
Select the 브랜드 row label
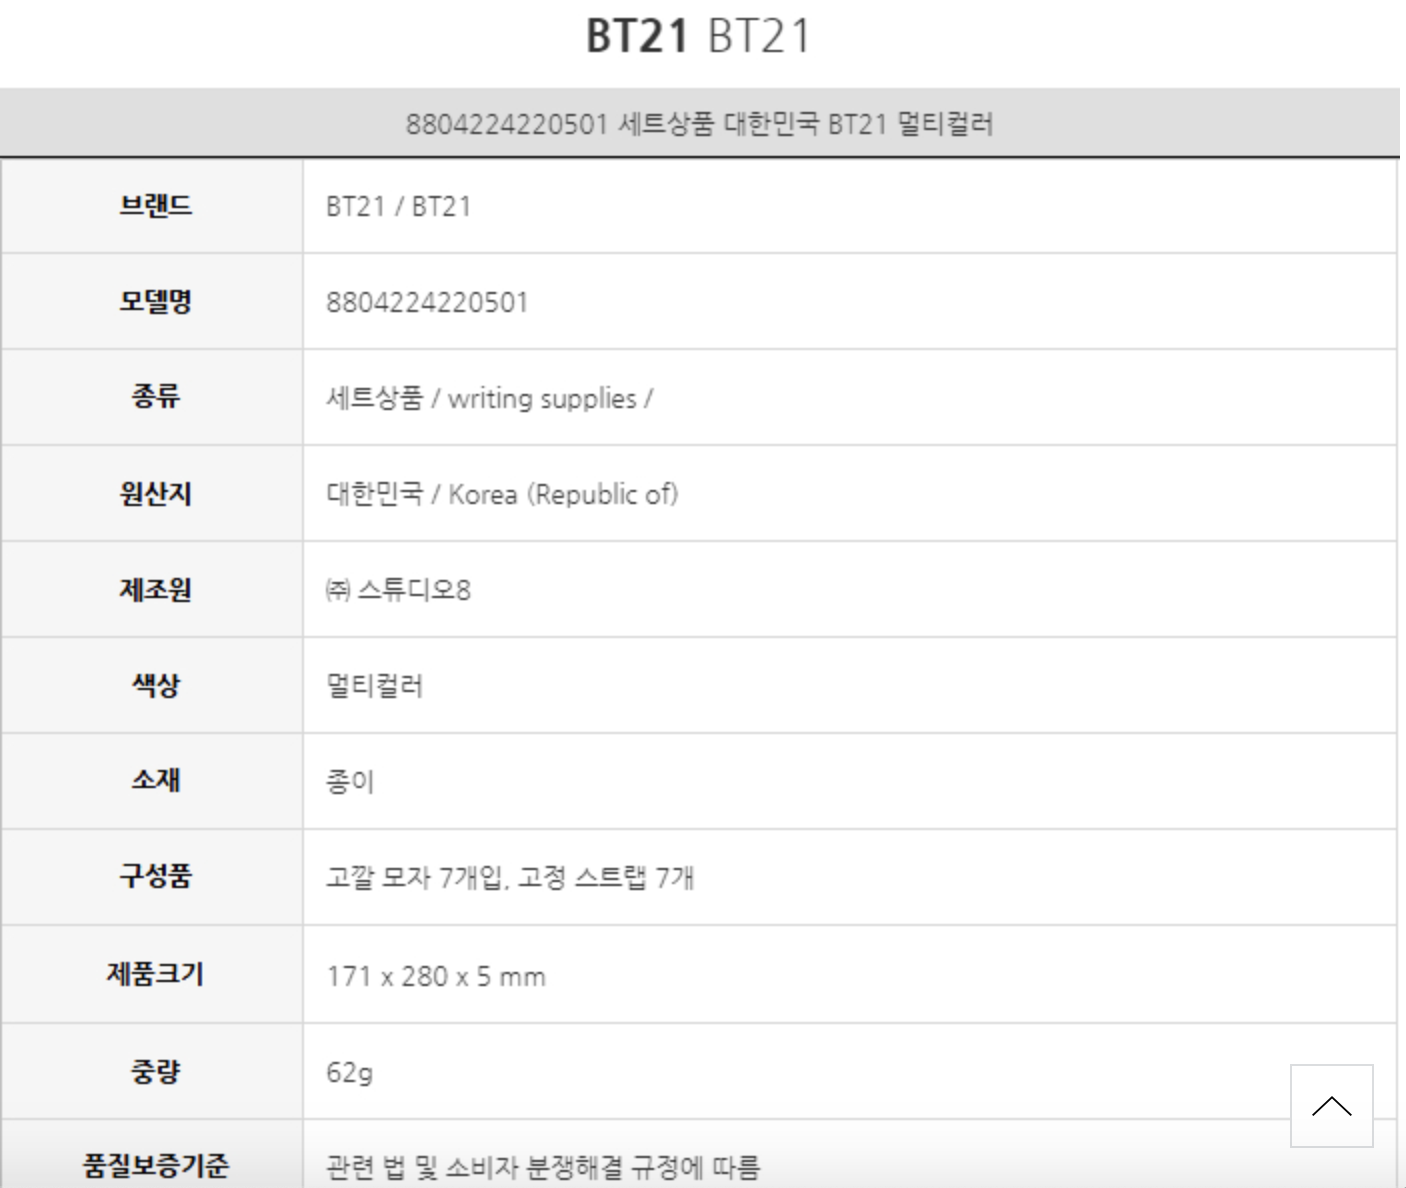[155, 206]
